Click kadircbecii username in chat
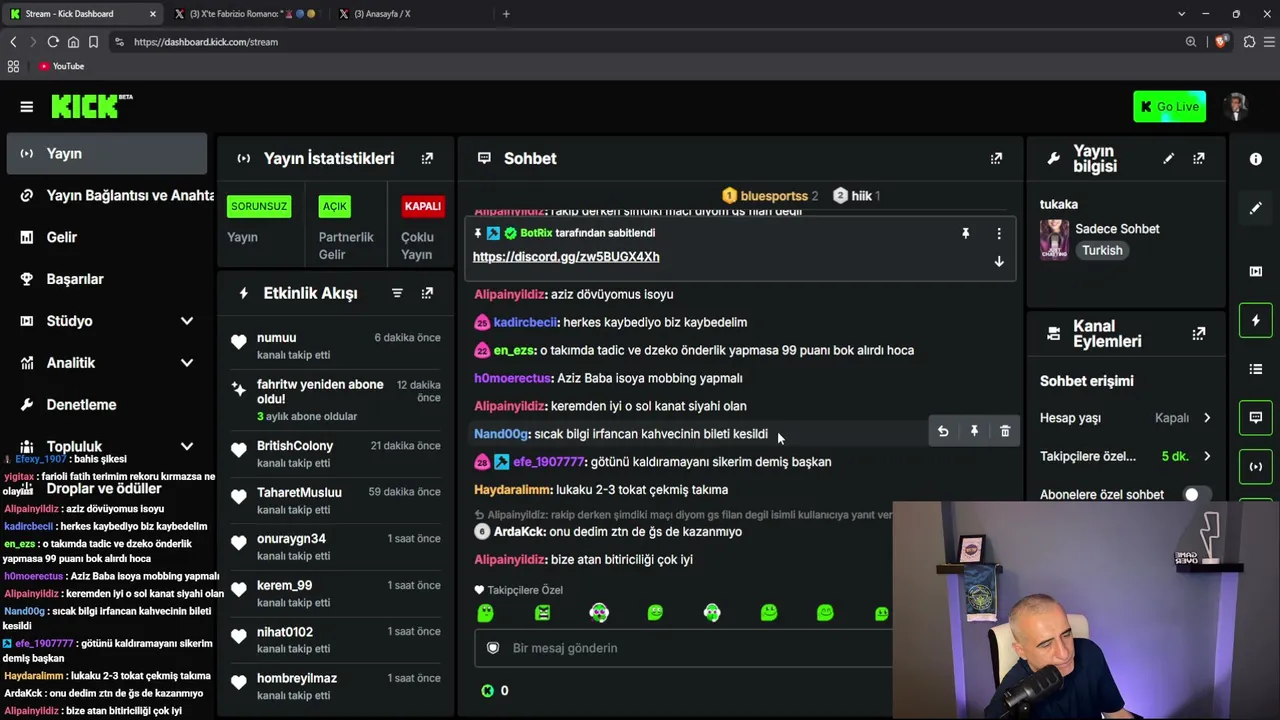1280x720 pixels. pos(525,323)
